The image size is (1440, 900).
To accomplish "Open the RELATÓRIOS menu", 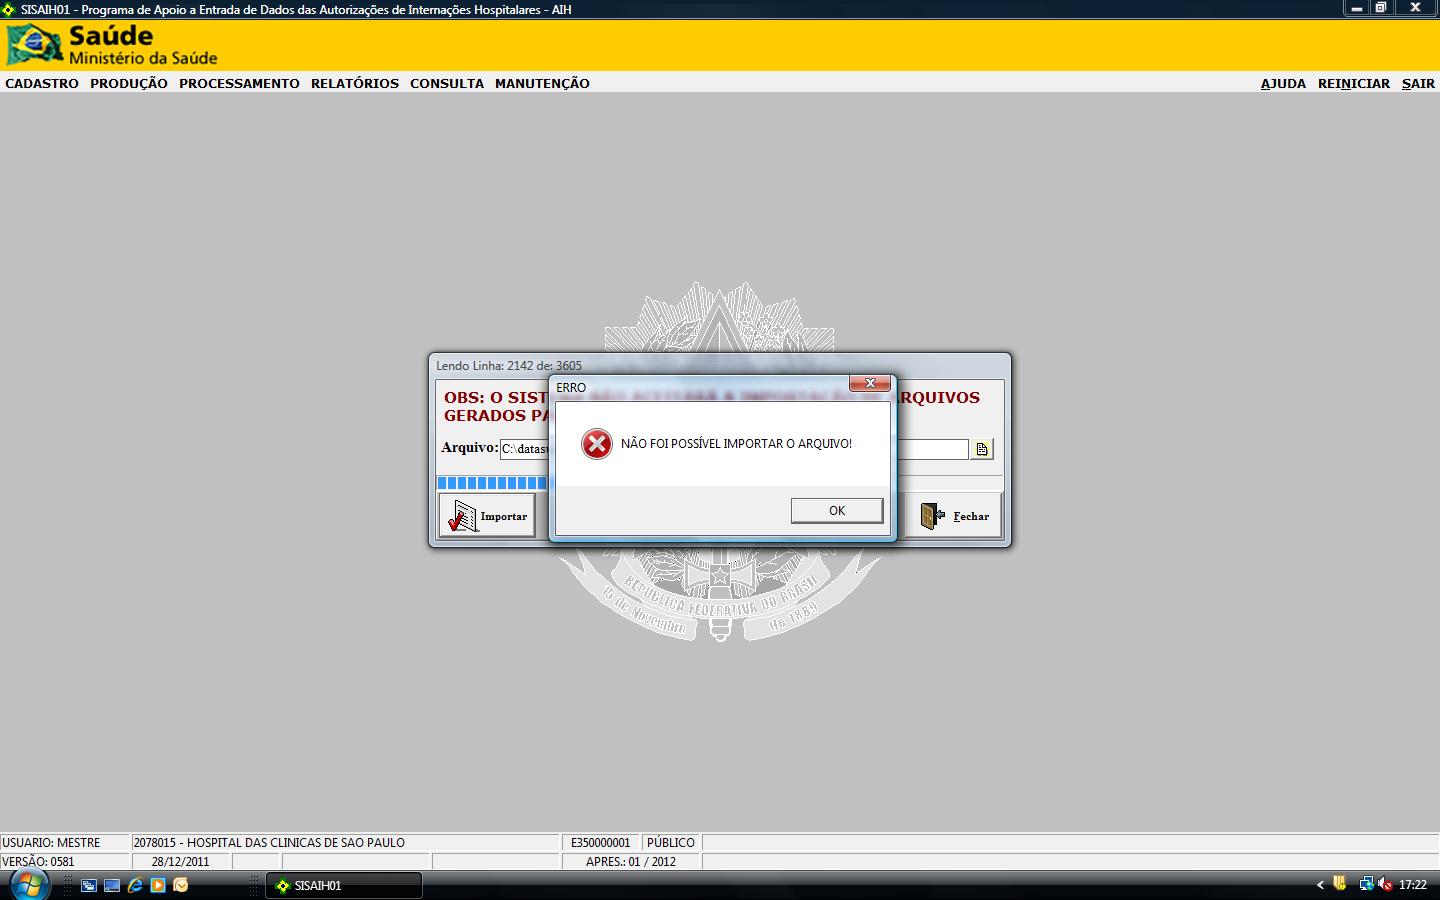I will pyautogui.click(x=355, y=83).
